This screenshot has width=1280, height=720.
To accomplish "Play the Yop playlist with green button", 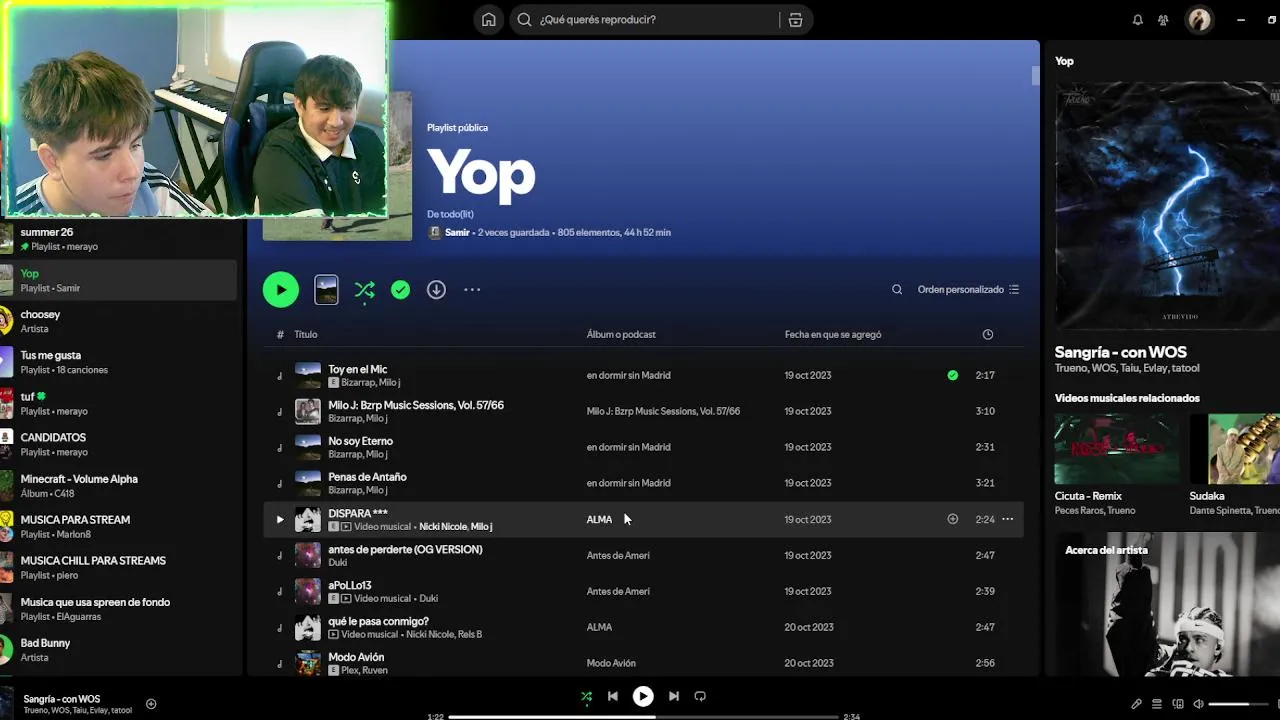I will (x=281, y=290).
